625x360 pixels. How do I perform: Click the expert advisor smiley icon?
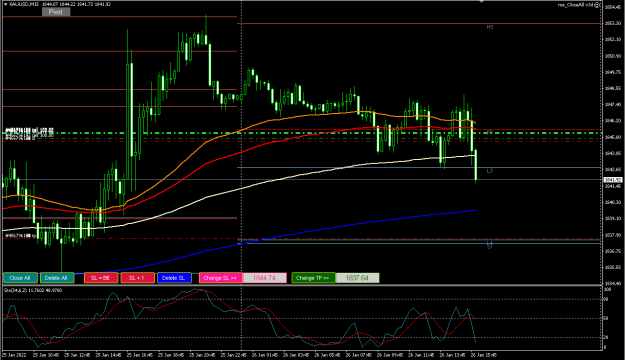[597, 5]
